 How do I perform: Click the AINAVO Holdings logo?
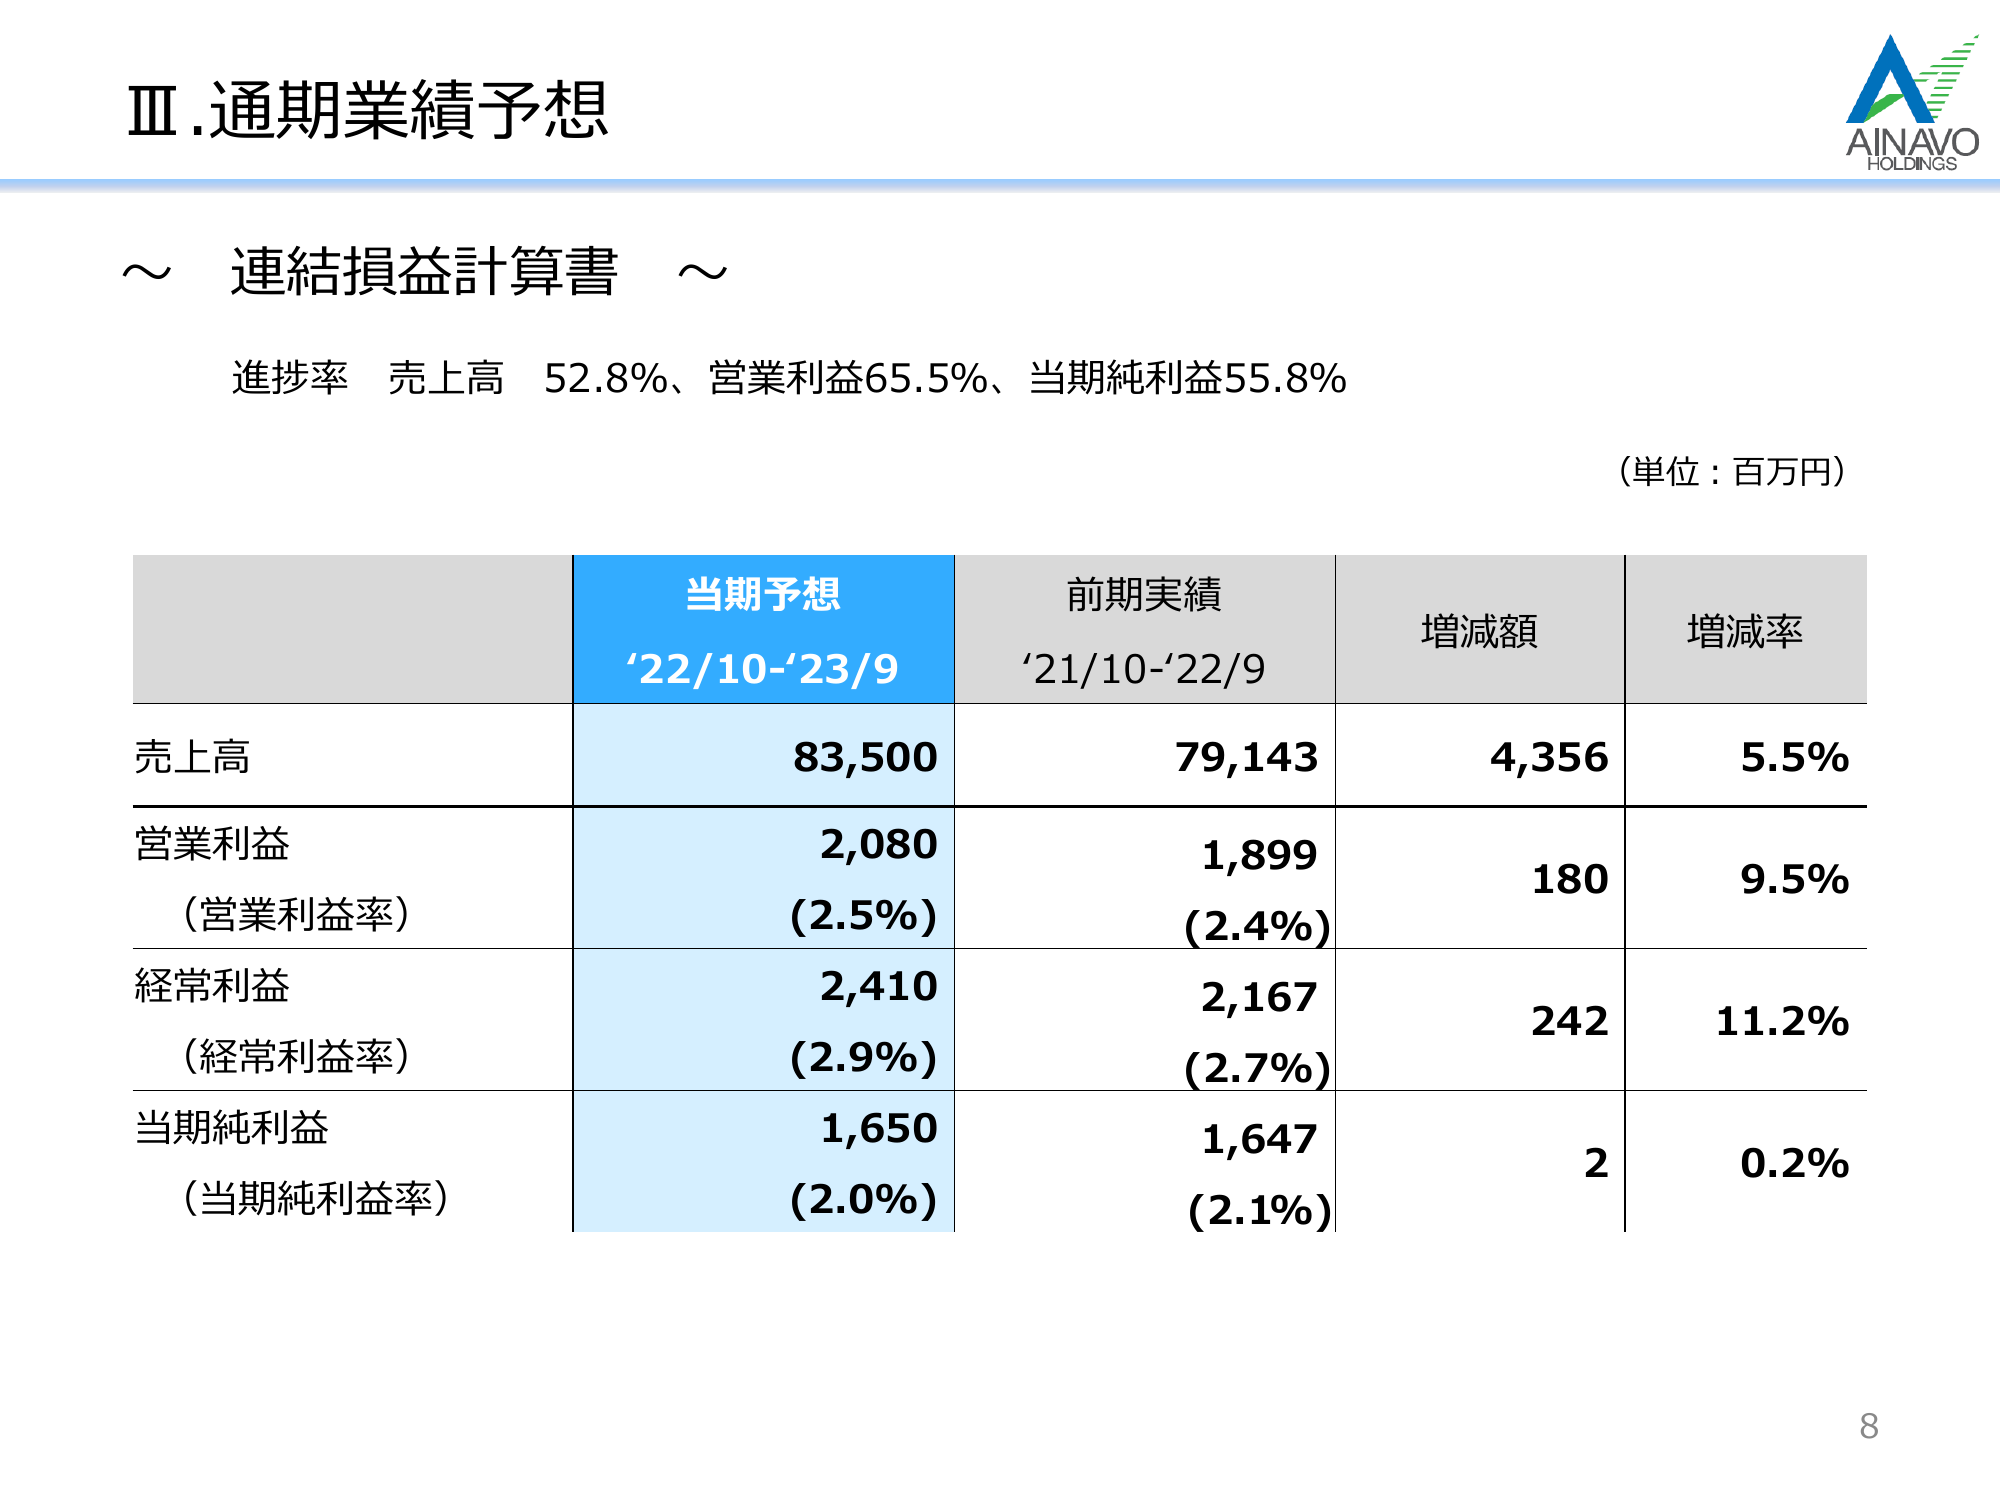(1912, 103)
